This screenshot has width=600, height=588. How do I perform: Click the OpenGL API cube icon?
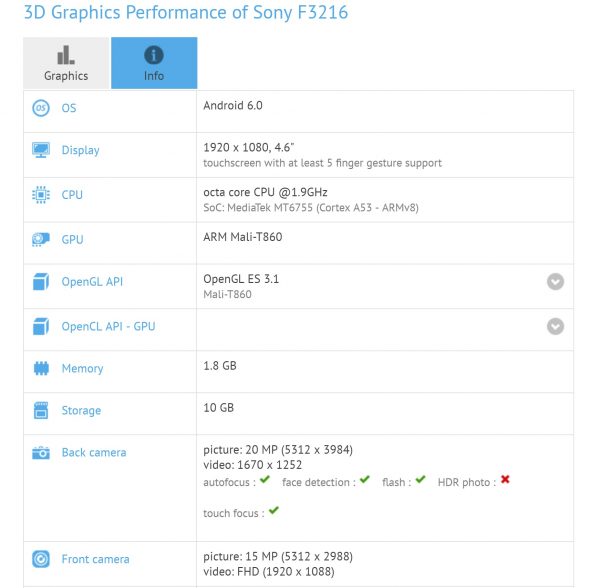pyautogui.click(x=41, y=282)
